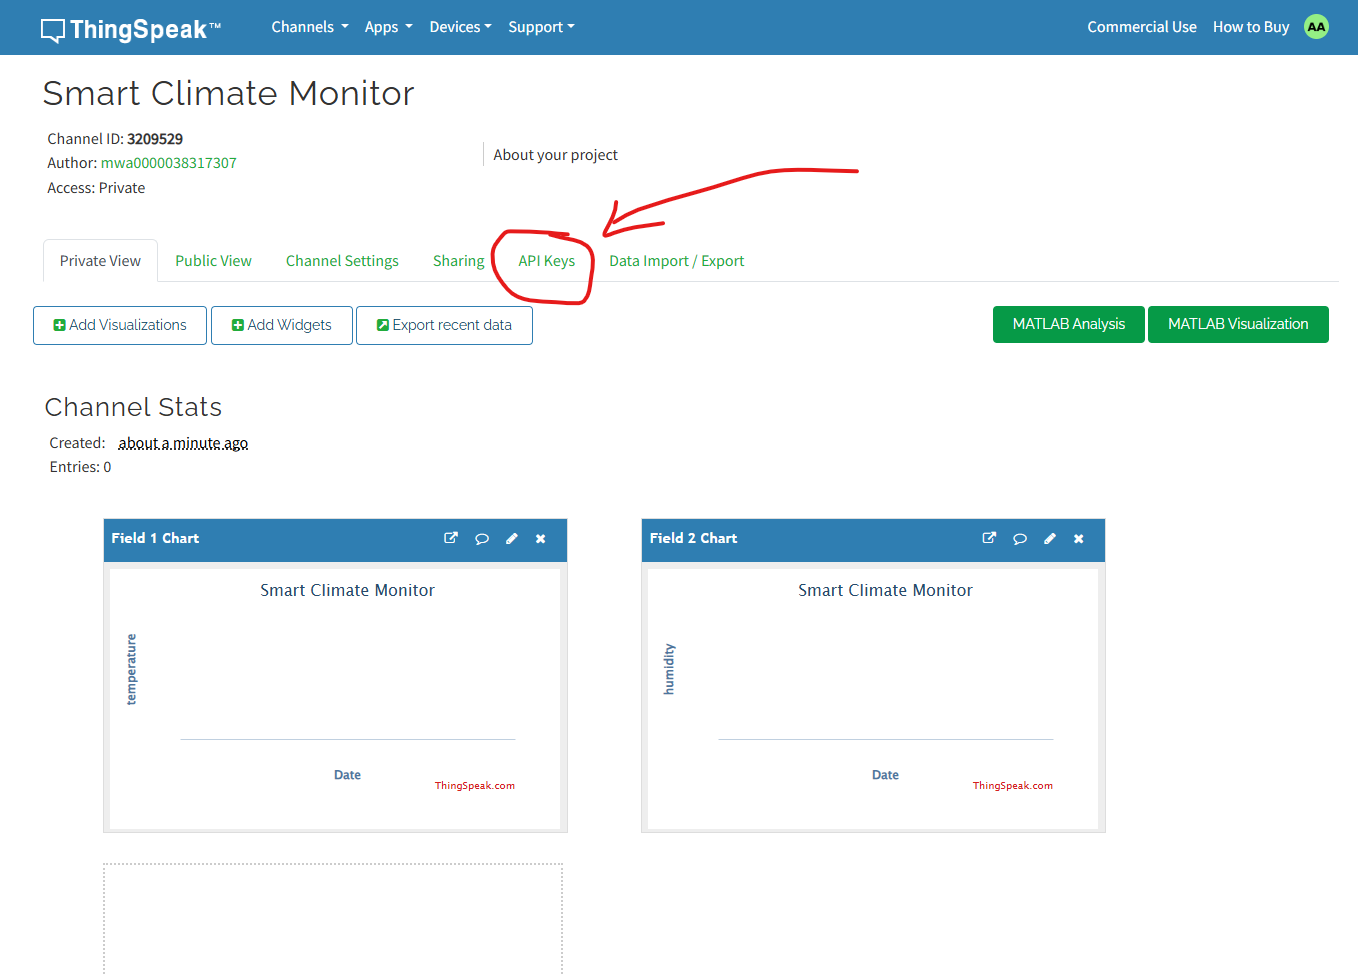Open the Devices dropdown menu
Viewport: 1358px width, 975px height.
click(x=460, y=27)
